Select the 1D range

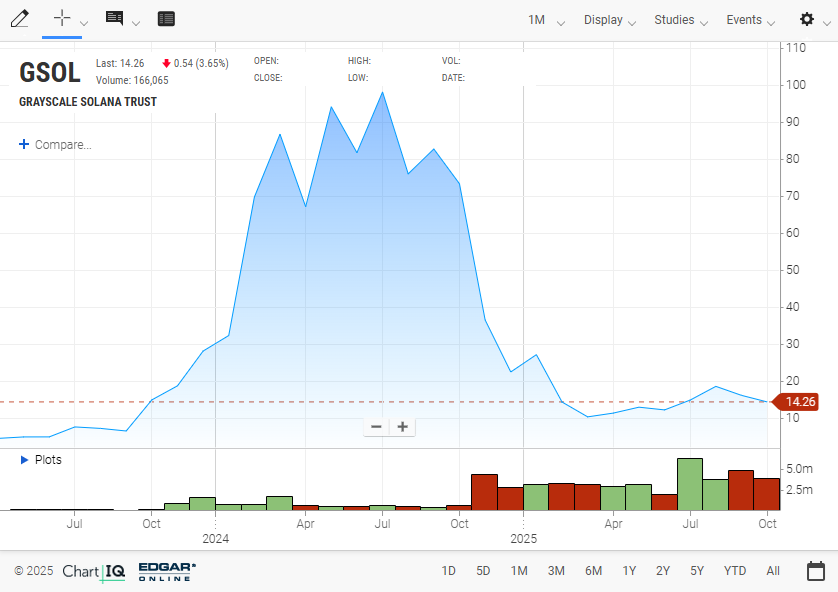pos(448,571)
